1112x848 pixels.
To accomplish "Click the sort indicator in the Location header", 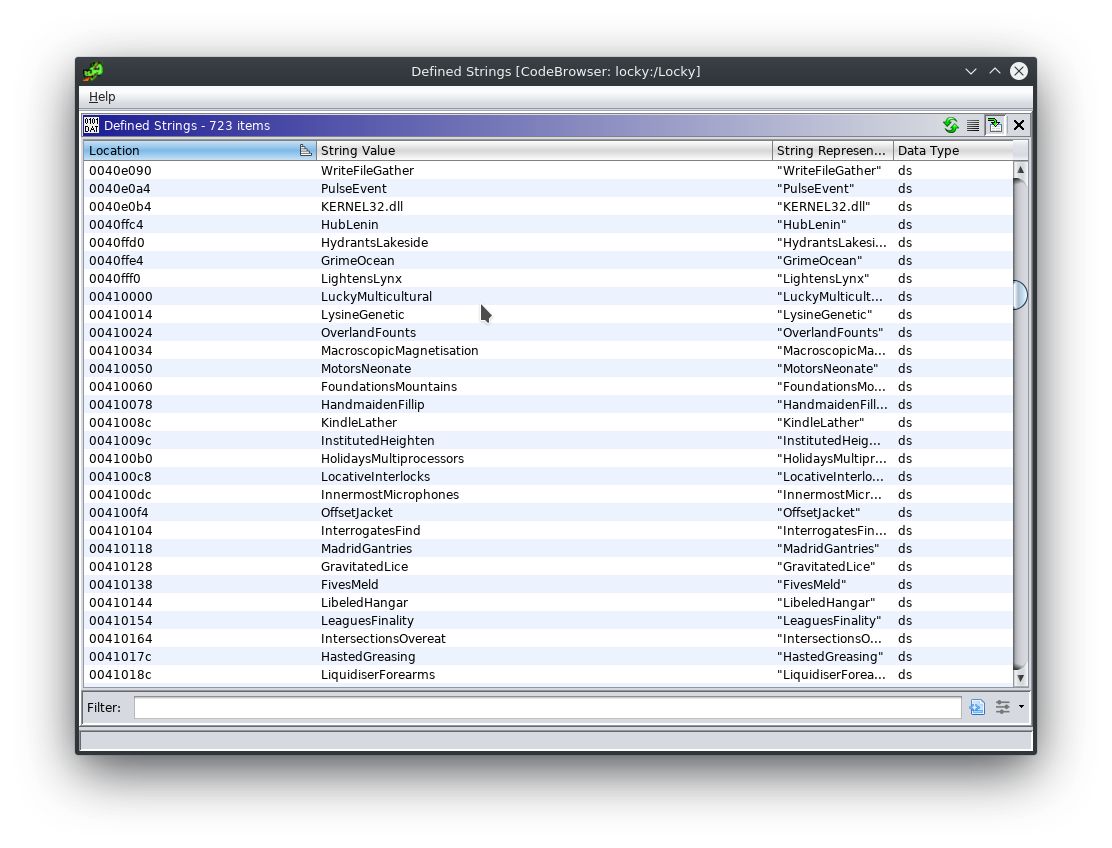I will [306, 150].
